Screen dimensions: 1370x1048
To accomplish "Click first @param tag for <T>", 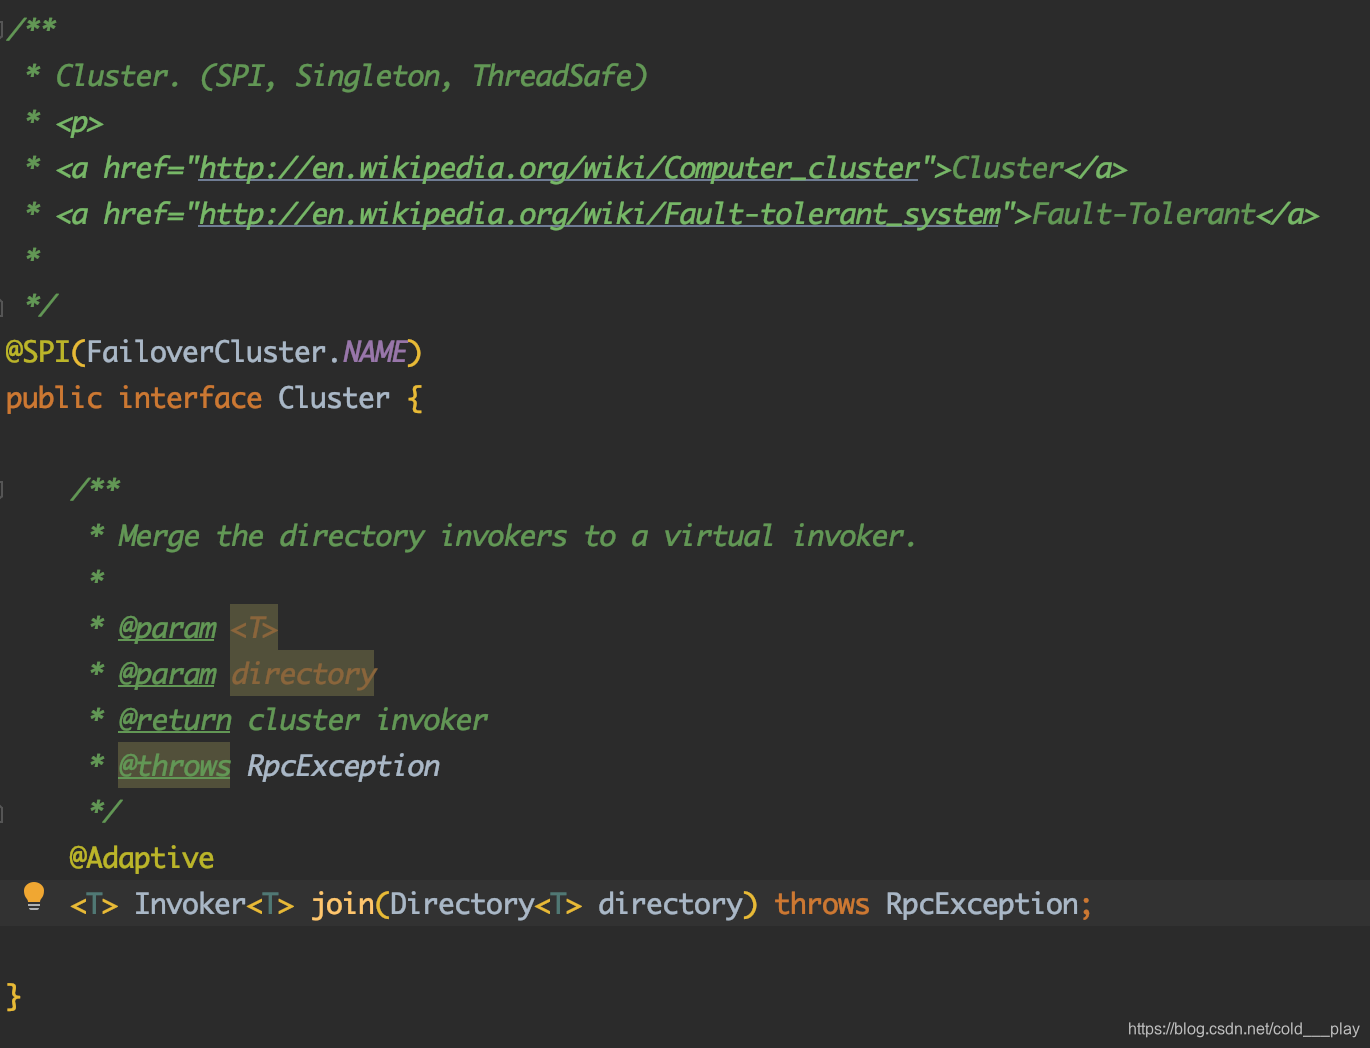I will coord(167,628).
